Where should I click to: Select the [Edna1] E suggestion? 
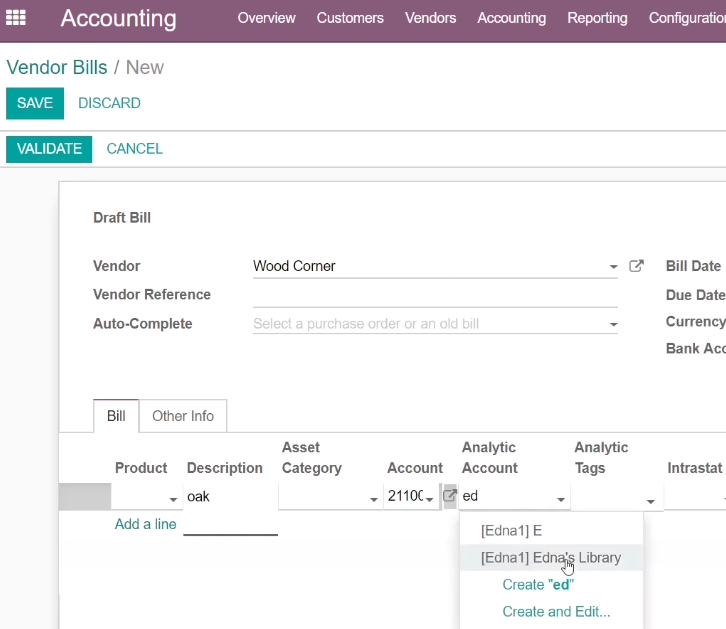tap(551, 530)
